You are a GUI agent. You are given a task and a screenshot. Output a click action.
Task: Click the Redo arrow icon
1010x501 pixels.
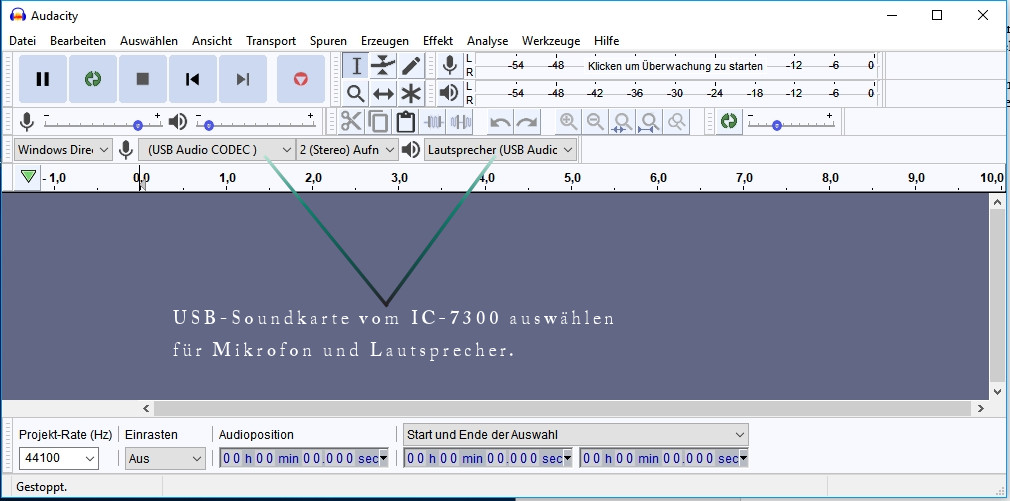click(527, 121)
